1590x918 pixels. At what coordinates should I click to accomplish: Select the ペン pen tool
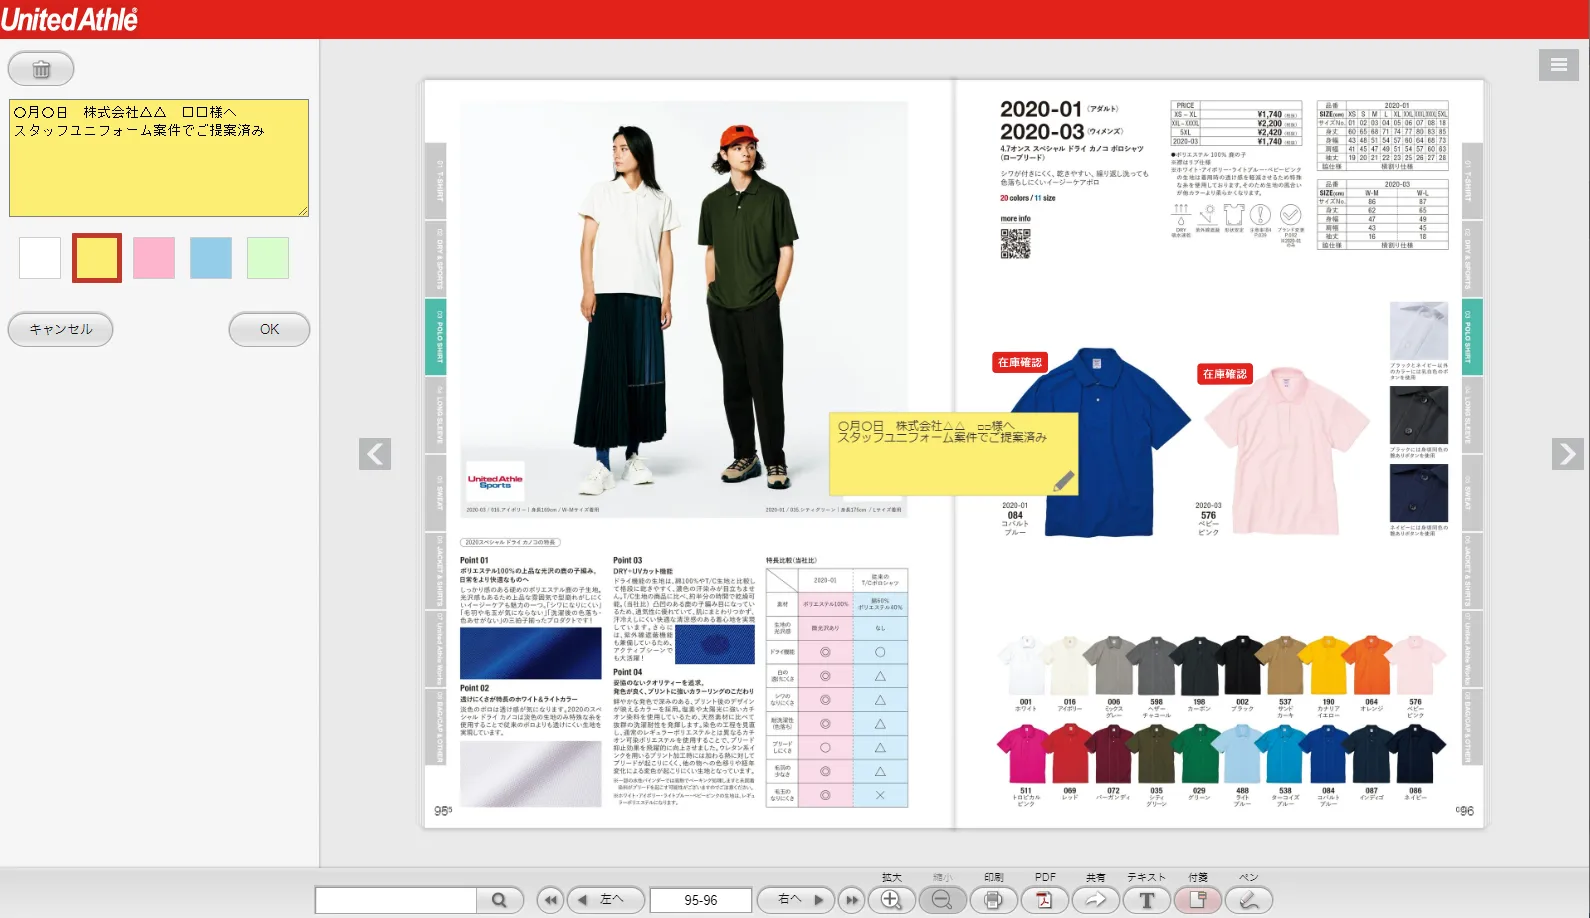click(1248, 900)
